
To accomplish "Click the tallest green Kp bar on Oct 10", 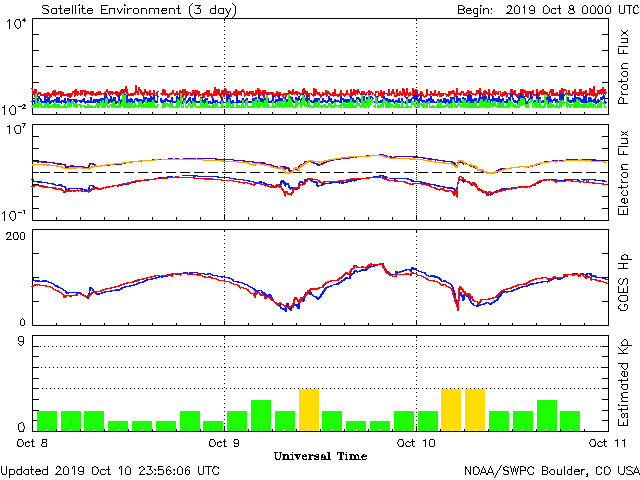I will pyautogui.click(x=547, y=416).
